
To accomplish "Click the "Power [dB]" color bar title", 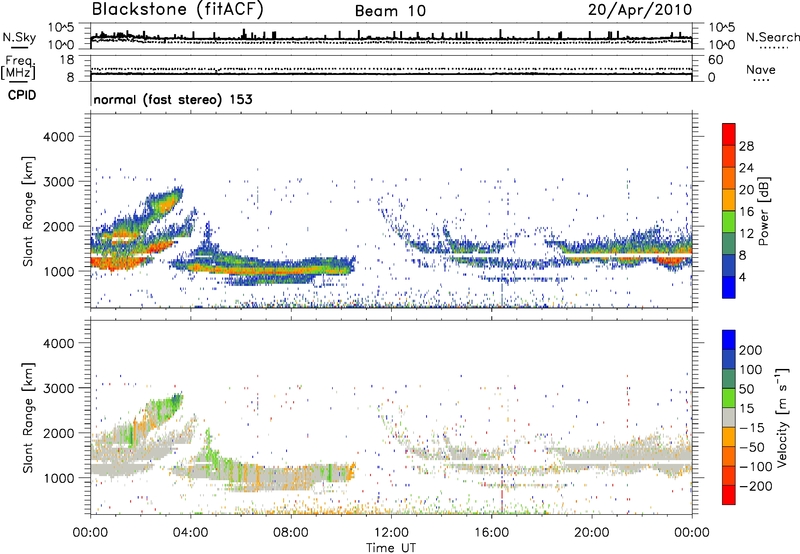I will (763, 211).
